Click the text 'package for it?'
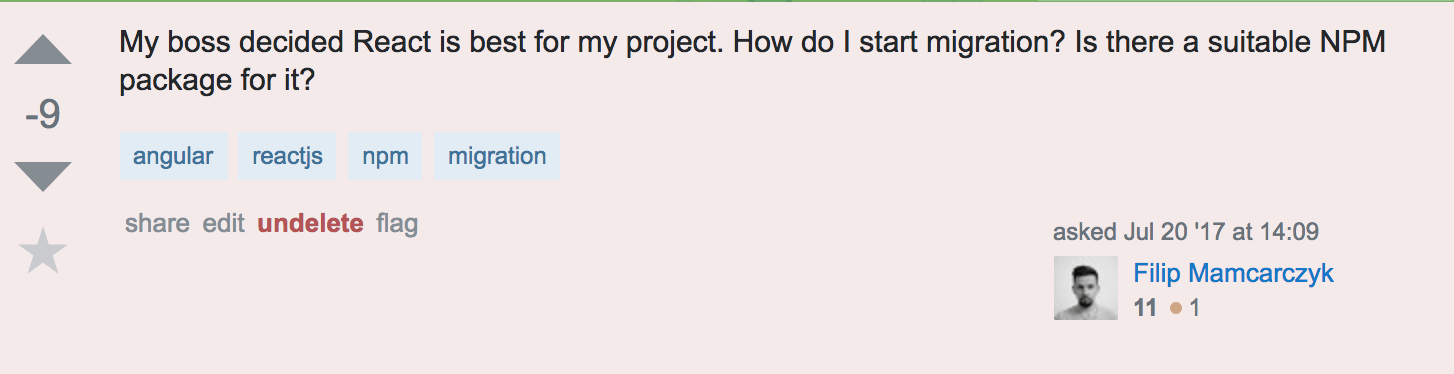 coord(217,80)
